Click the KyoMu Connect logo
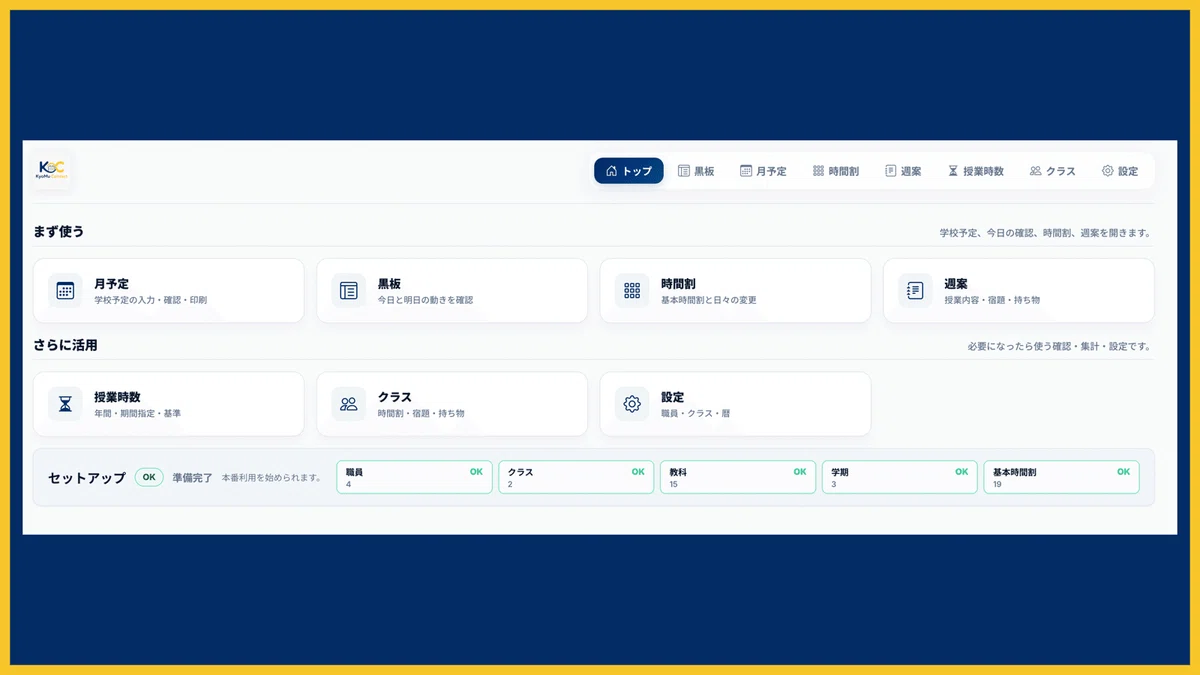1200x675 pixels. [x=52, y=170]
